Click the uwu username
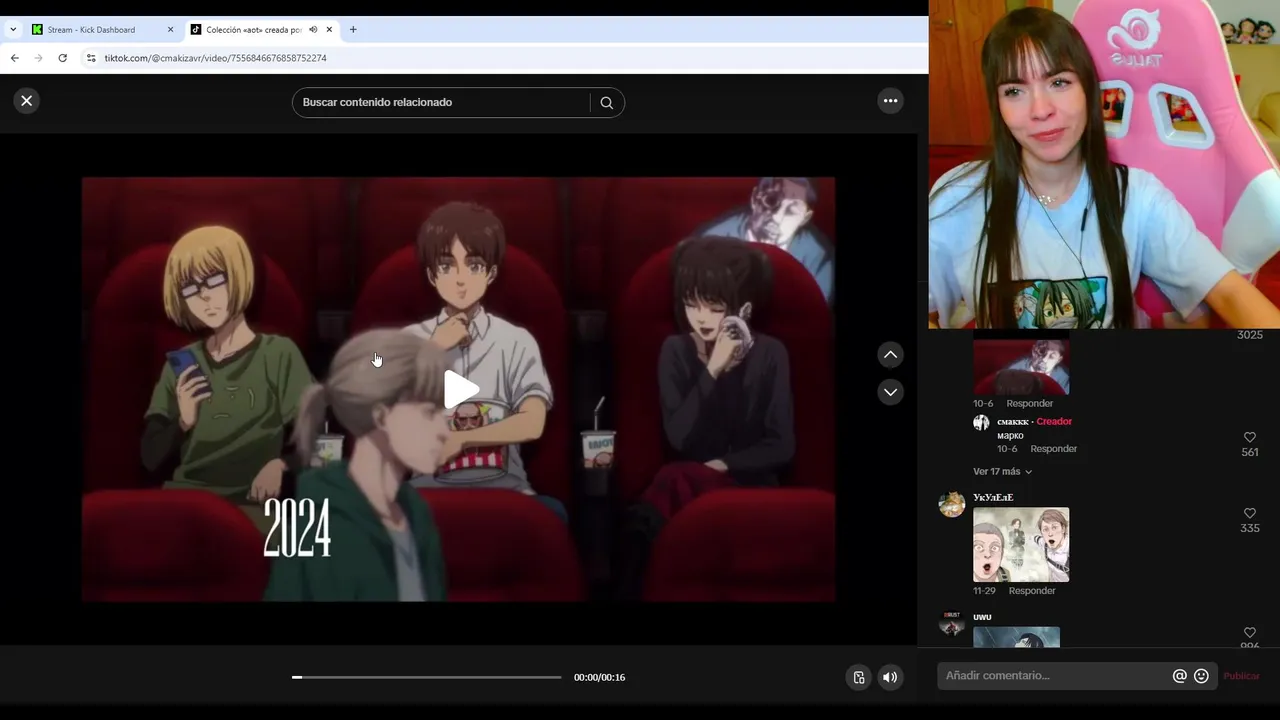 (x=982, y=617)
